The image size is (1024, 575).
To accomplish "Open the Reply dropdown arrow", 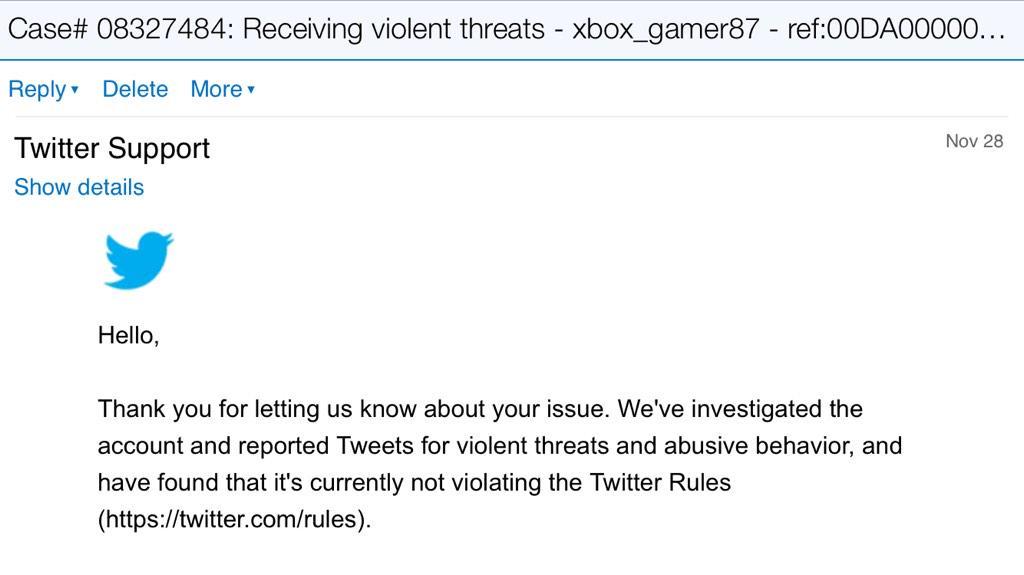I will tap(75, 90).
